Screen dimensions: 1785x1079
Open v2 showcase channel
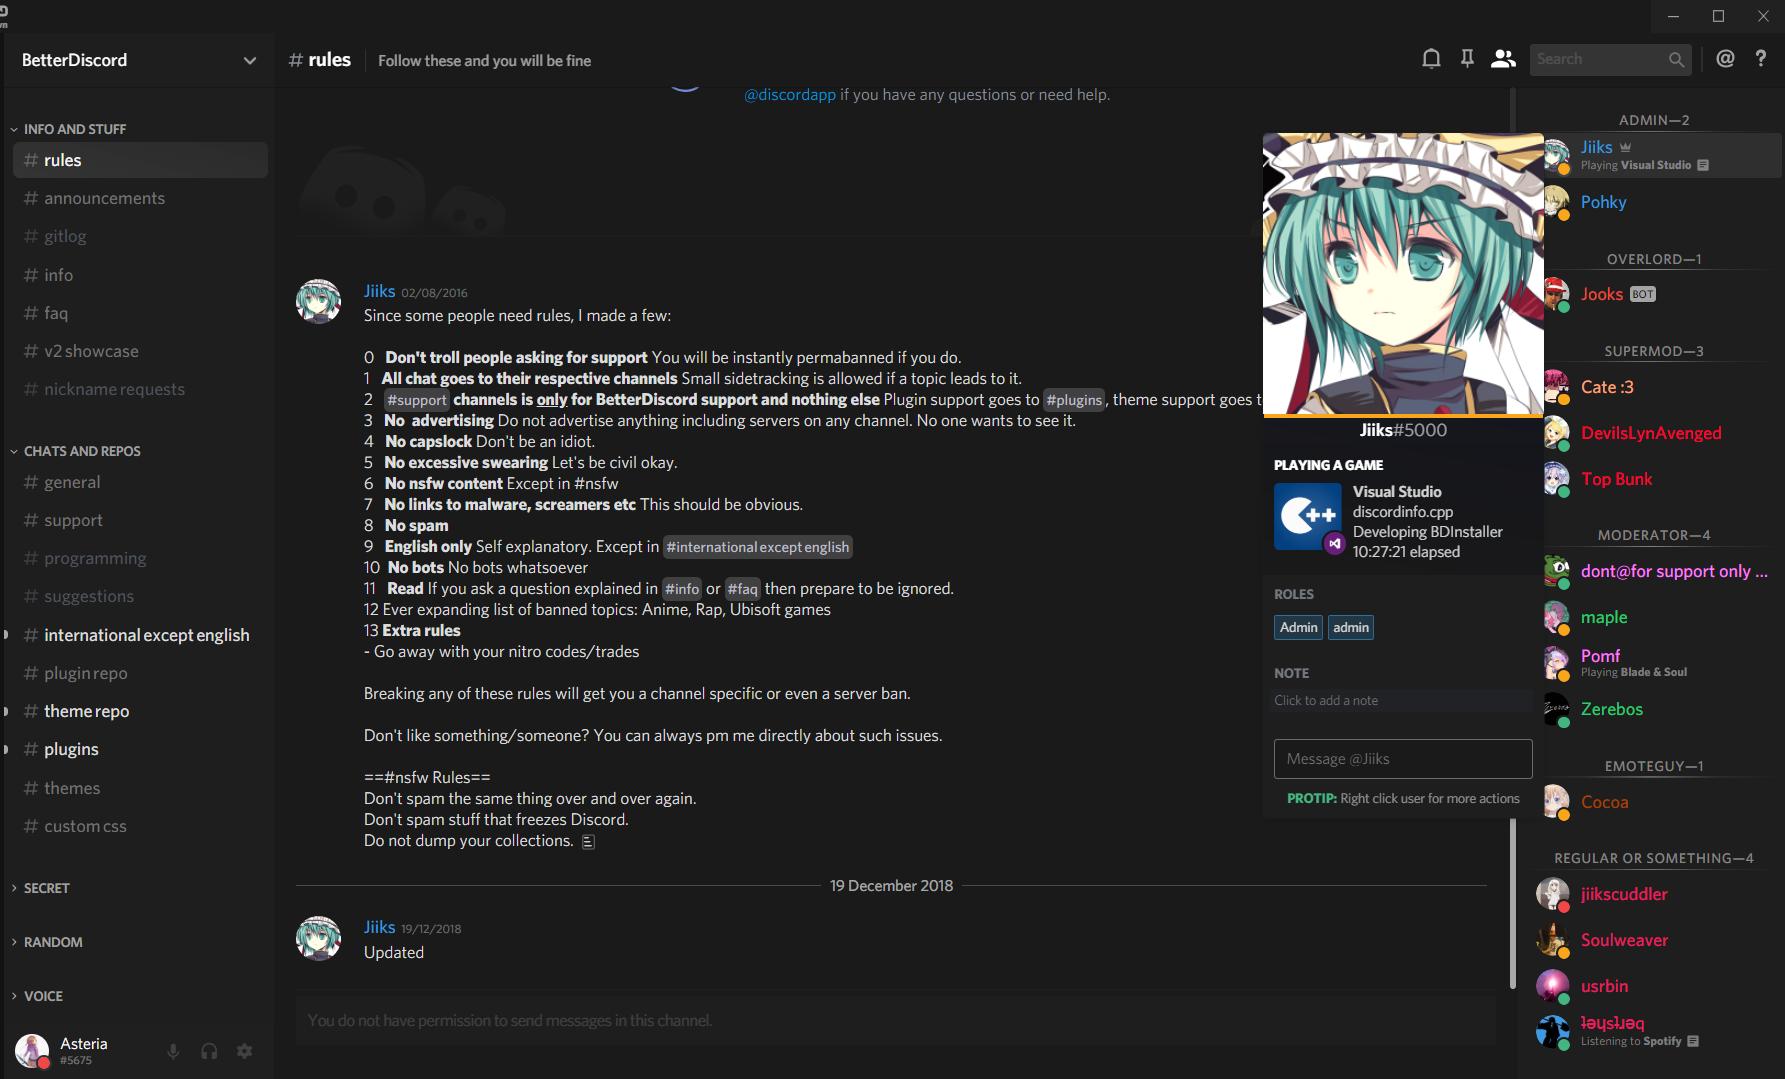[x=140, y=351]
